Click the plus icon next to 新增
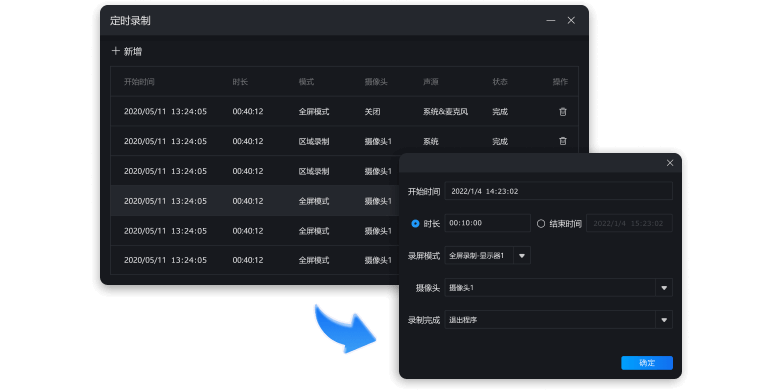The height and width of the screenshot is (390, 780). click(x=115, y=51)
